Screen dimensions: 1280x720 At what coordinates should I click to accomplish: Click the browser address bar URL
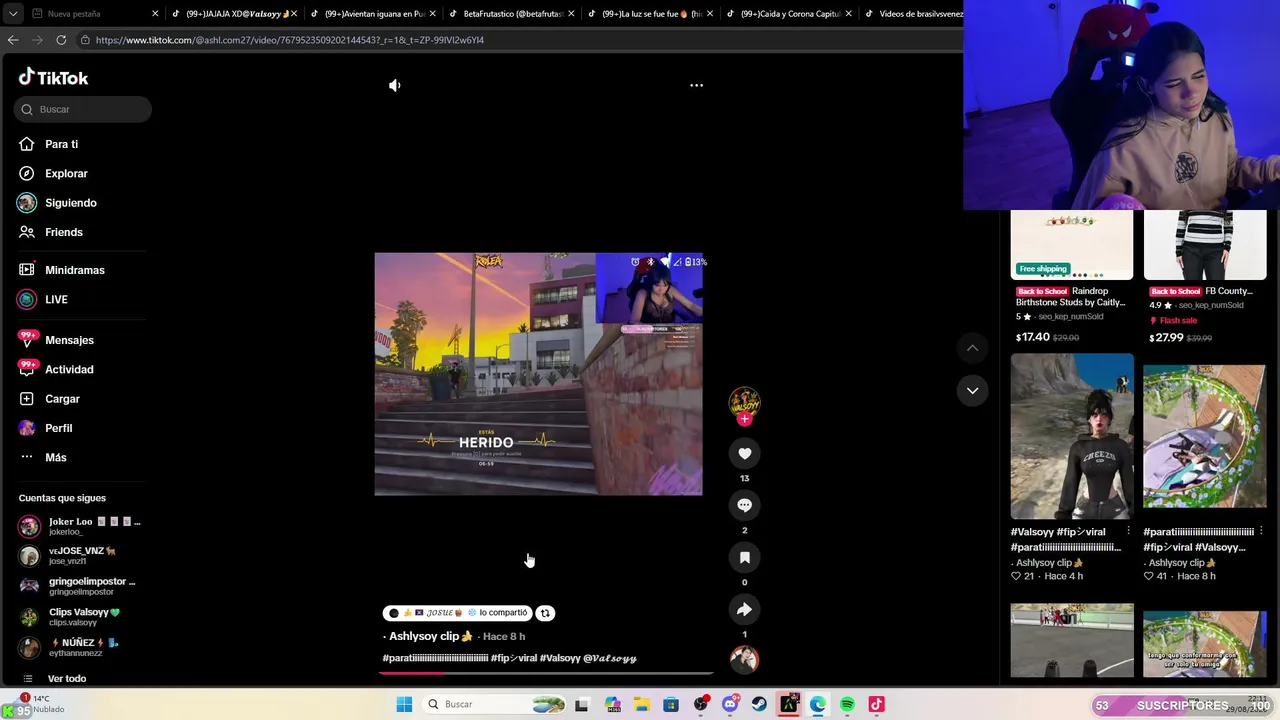290,40
